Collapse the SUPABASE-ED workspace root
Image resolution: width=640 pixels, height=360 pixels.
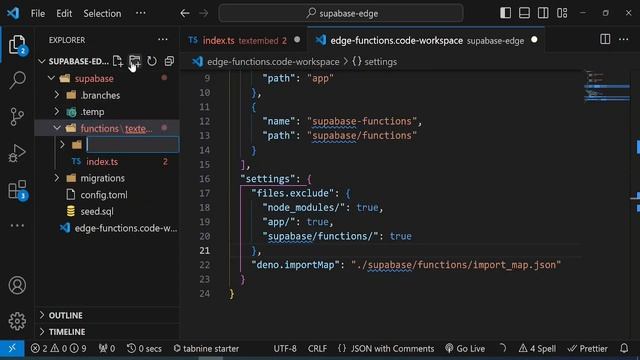pos(42,61)
